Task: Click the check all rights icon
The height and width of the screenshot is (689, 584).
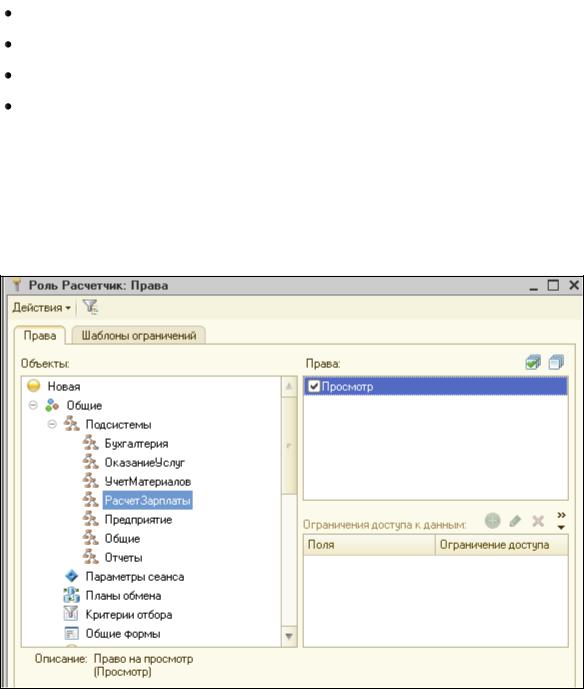Action: pyautogui.click(x=533, y=363)
